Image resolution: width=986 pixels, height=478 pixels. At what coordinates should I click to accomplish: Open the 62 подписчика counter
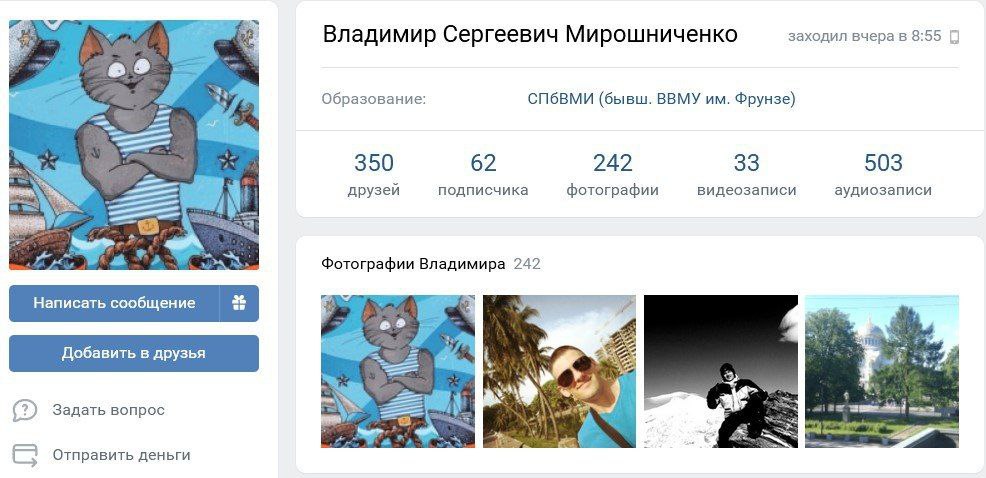(x=483, y=174)
